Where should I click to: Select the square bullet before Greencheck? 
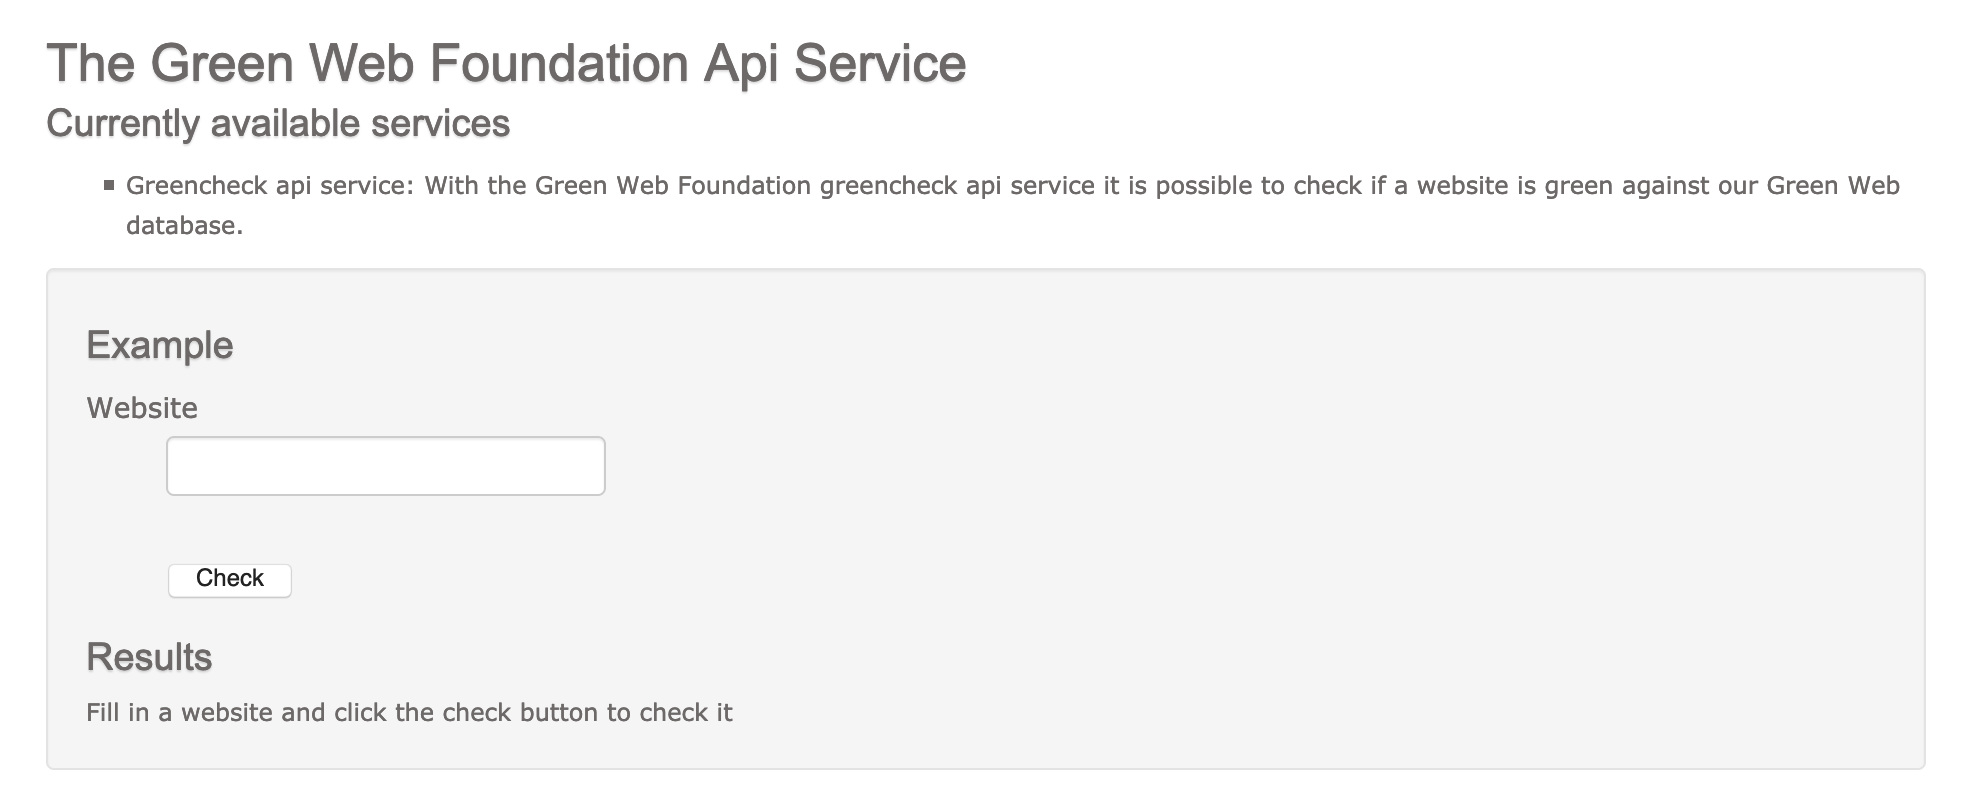109,185
